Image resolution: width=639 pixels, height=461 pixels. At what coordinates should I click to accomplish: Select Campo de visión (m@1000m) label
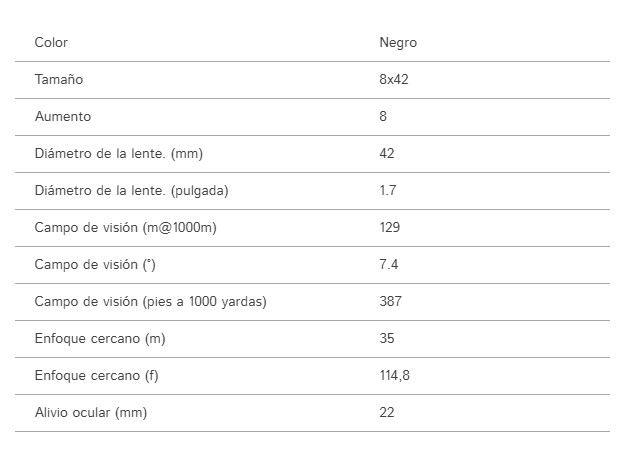[x=126, y=227]
